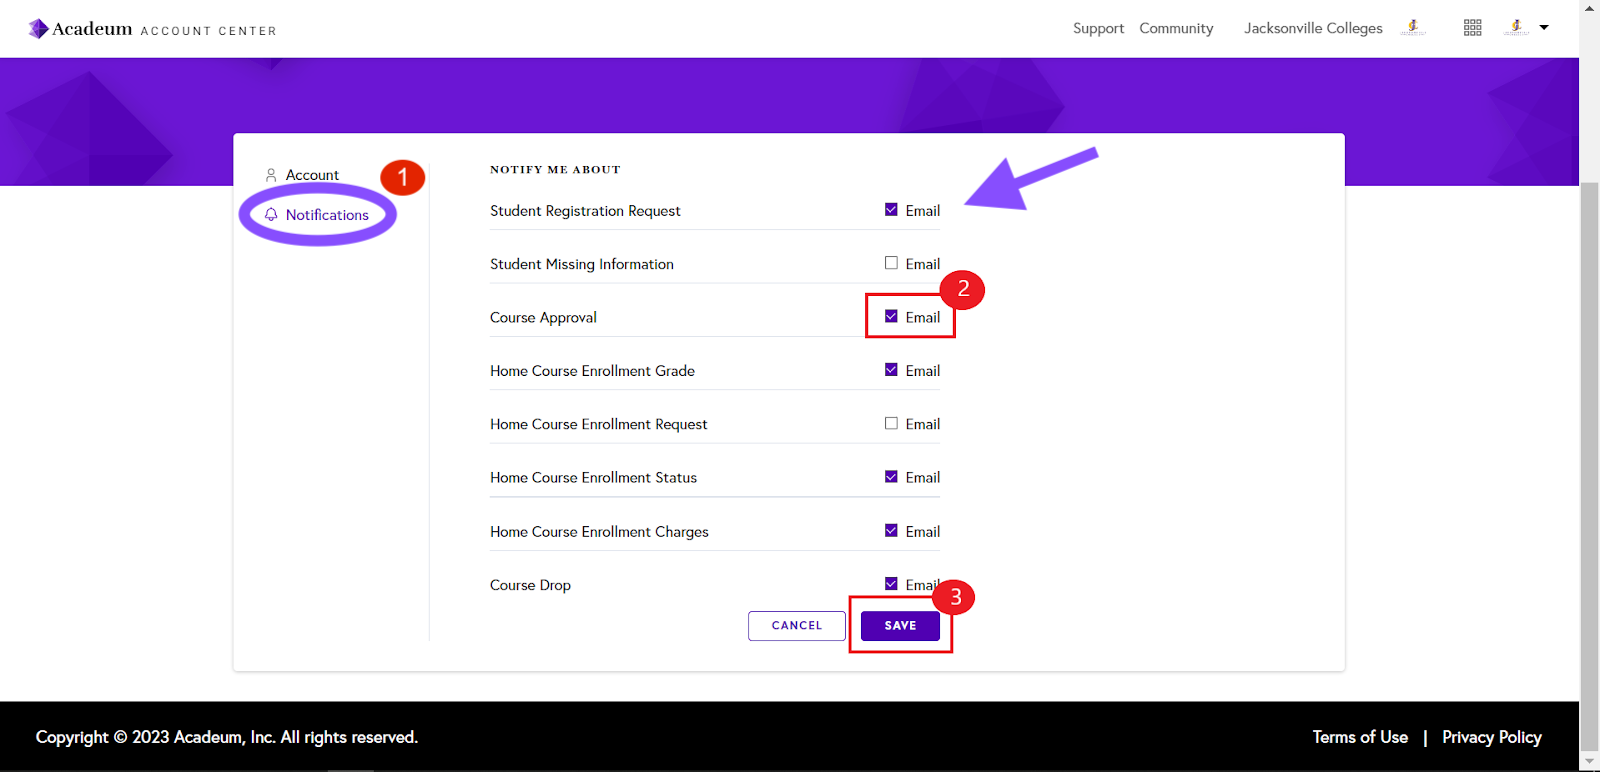Open the Support link

1098,28
